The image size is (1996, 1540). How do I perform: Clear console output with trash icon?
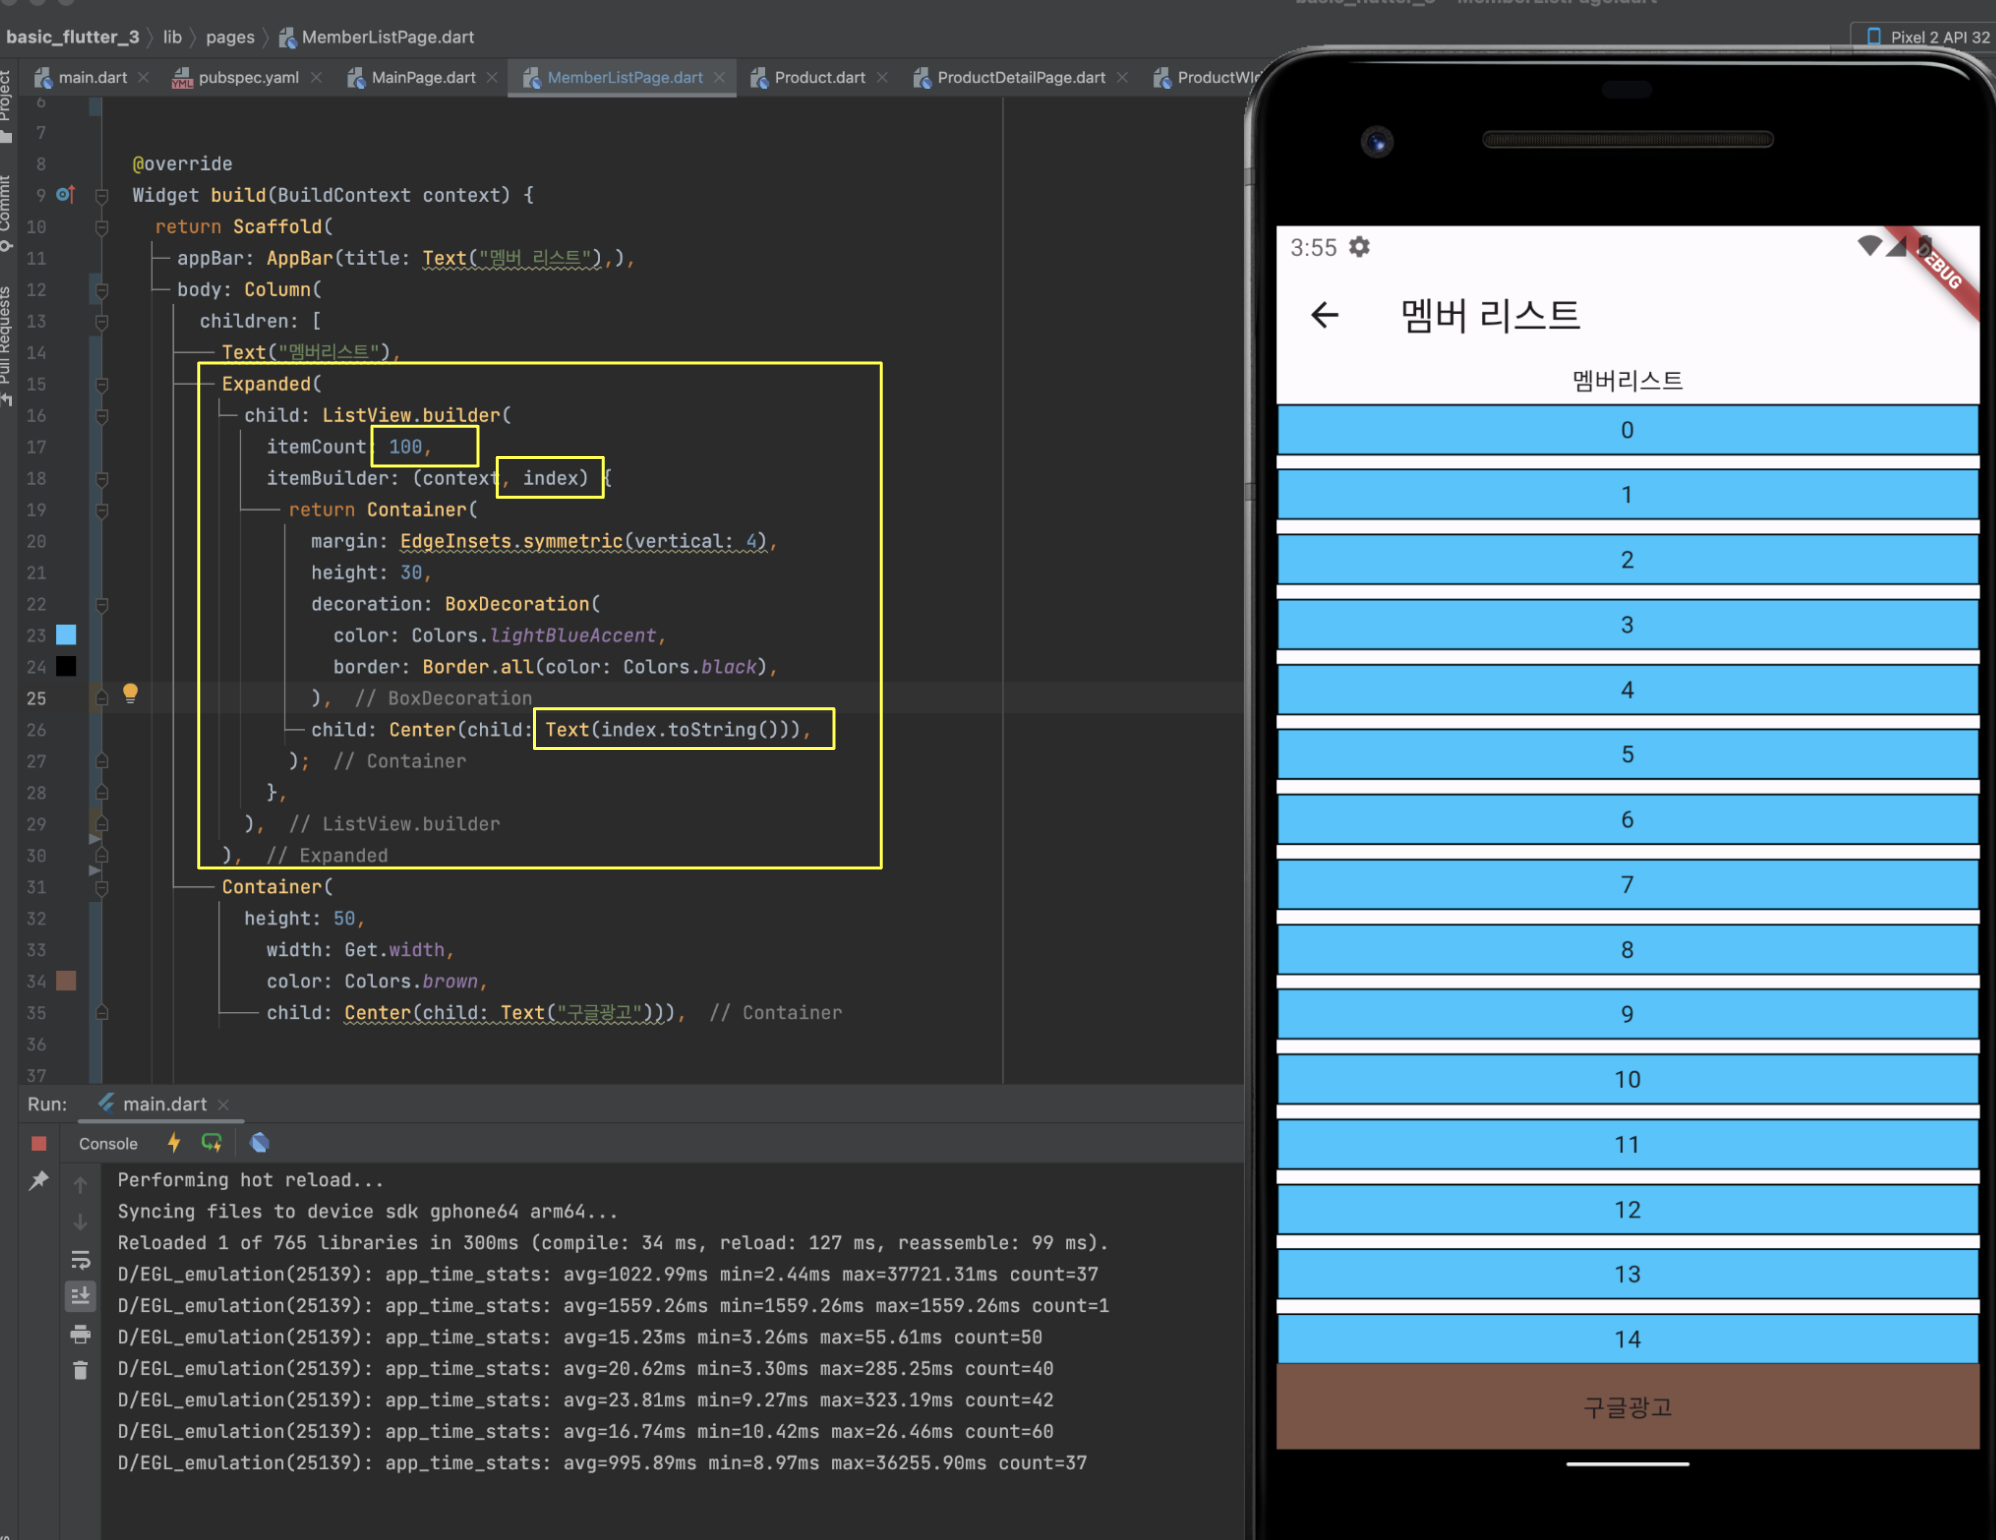click(81, 1371)
